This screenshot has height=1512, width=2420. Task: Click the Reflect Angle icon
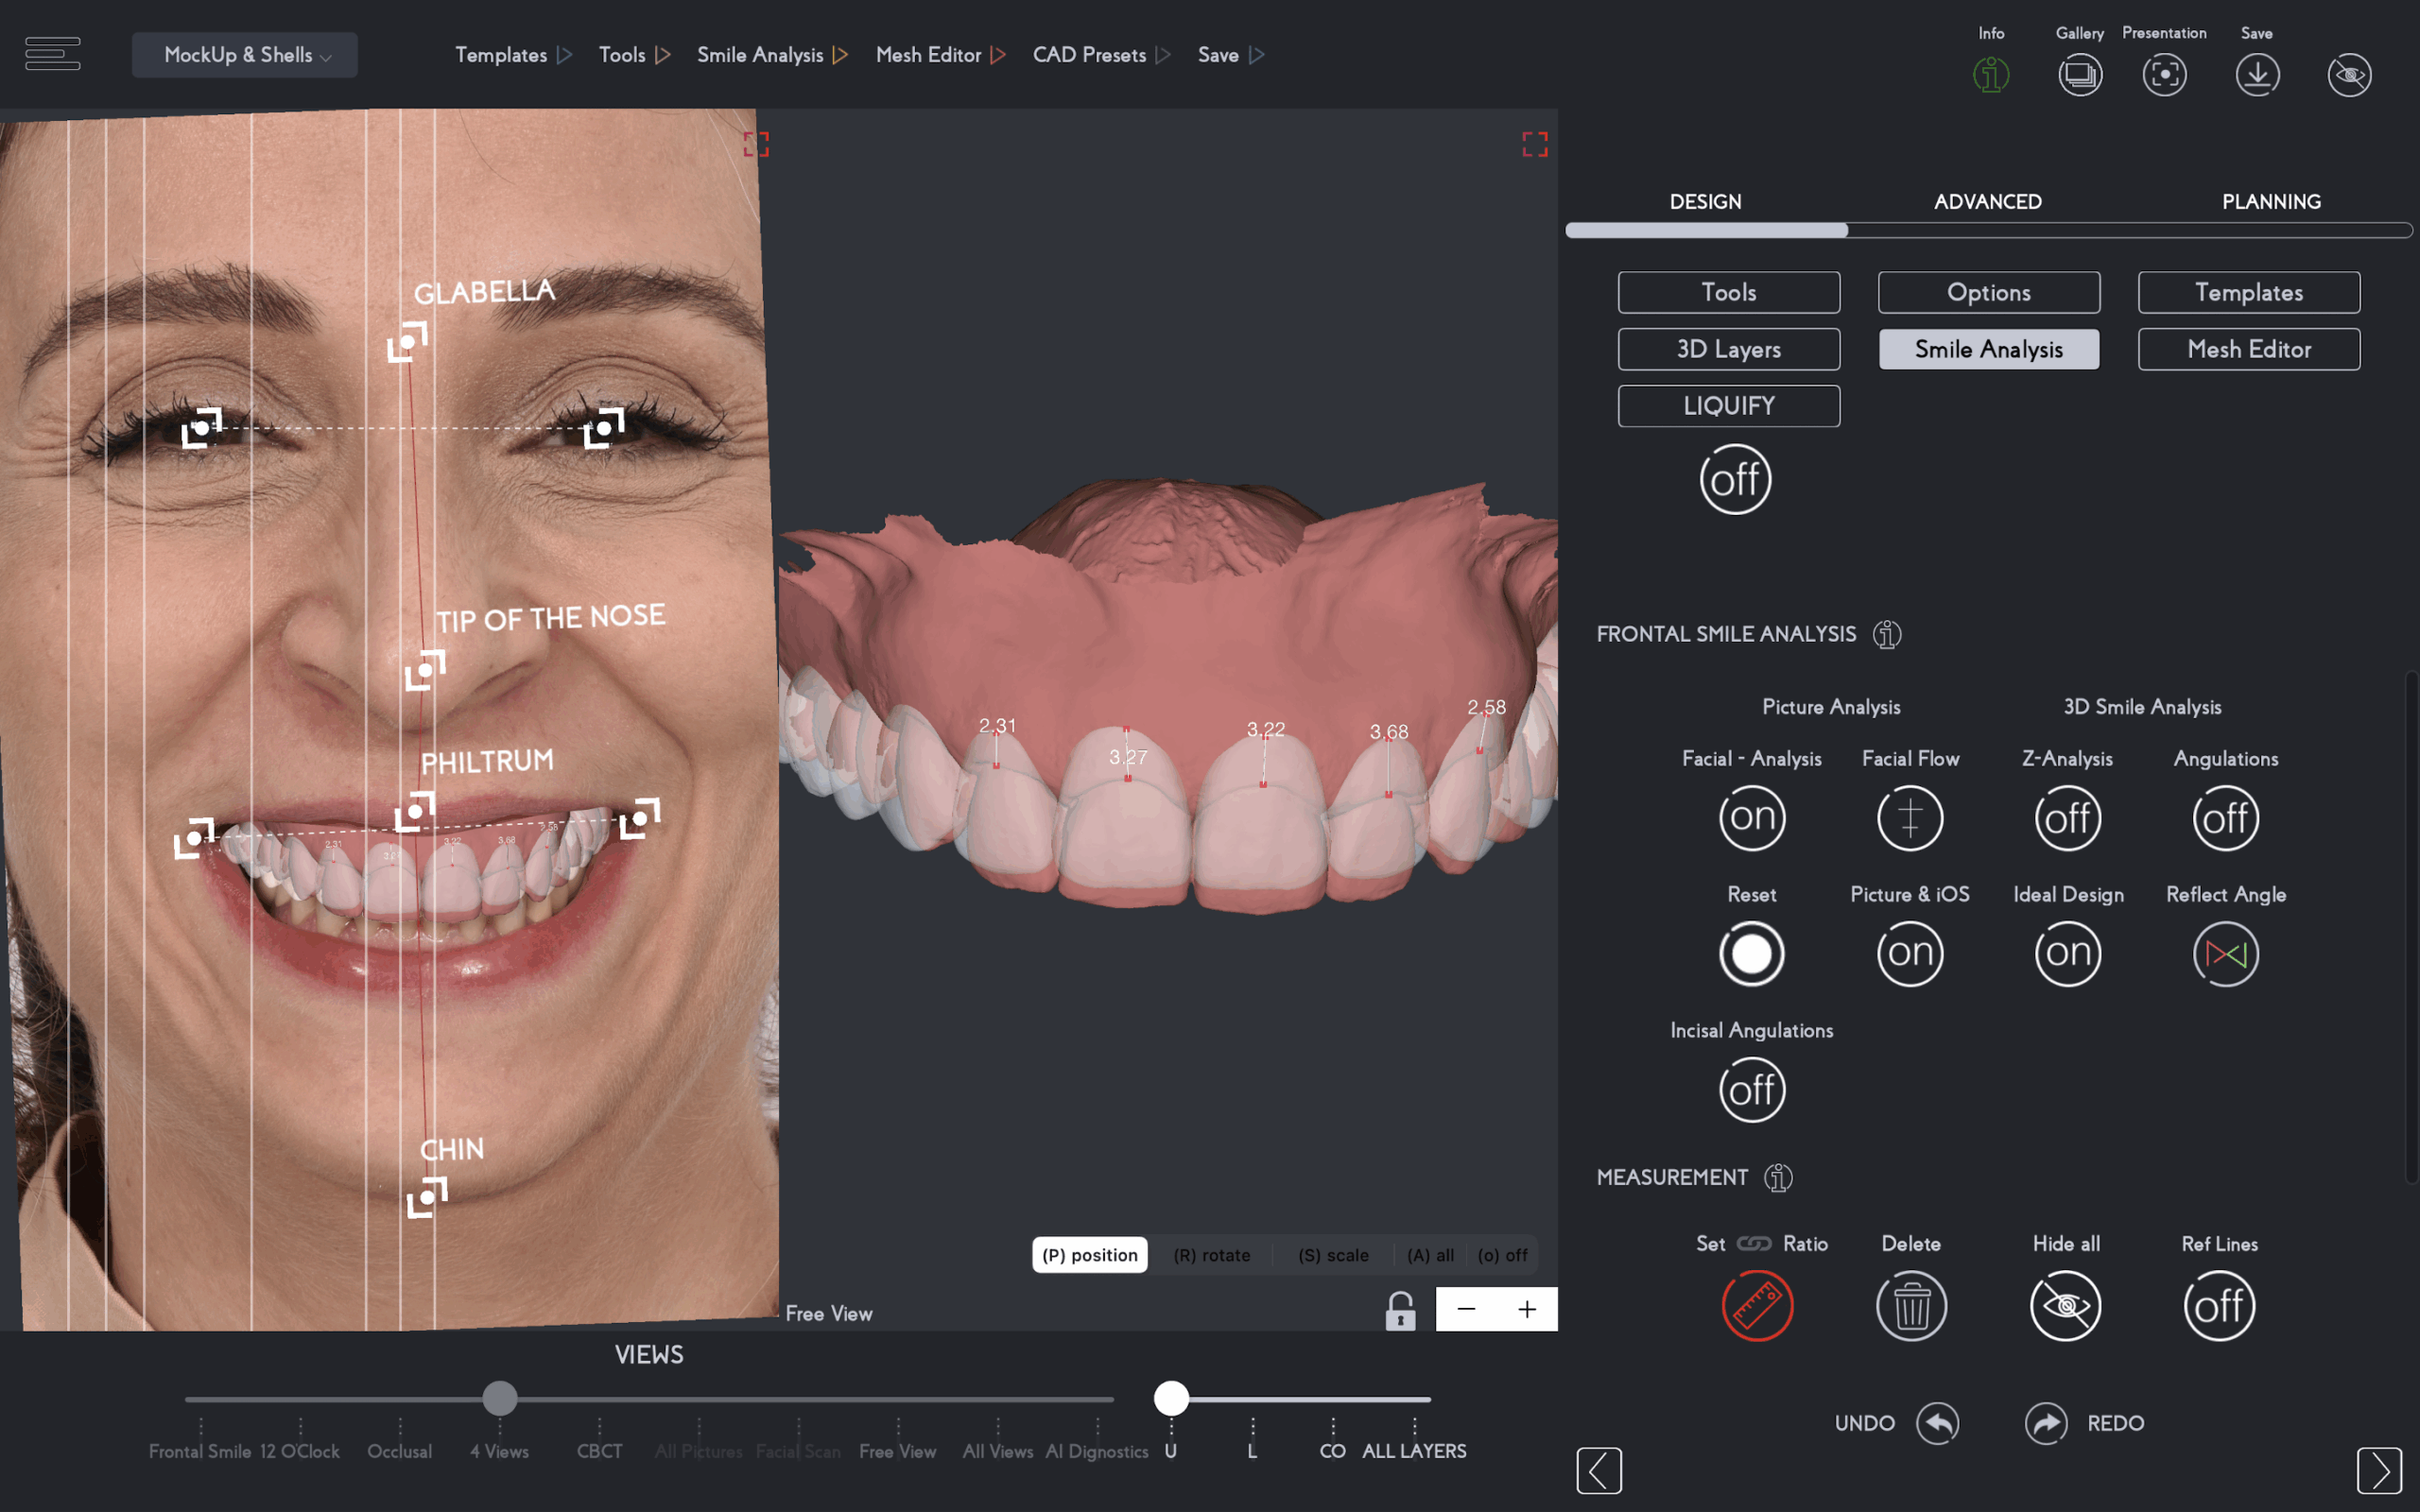coord(2225,954)
